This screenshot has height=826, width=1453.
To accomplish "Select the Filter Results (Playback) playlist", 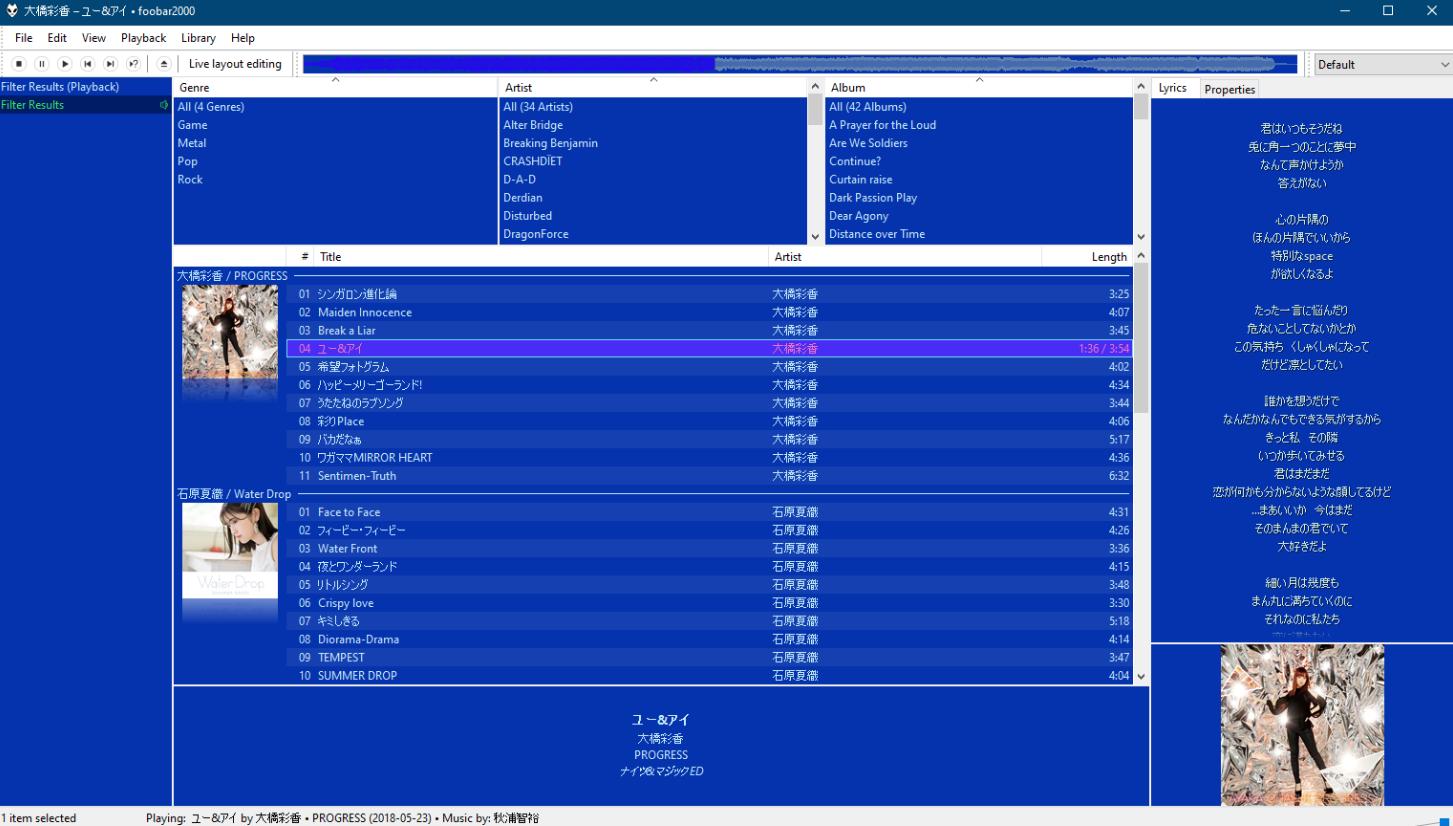I will coord(60,87).
